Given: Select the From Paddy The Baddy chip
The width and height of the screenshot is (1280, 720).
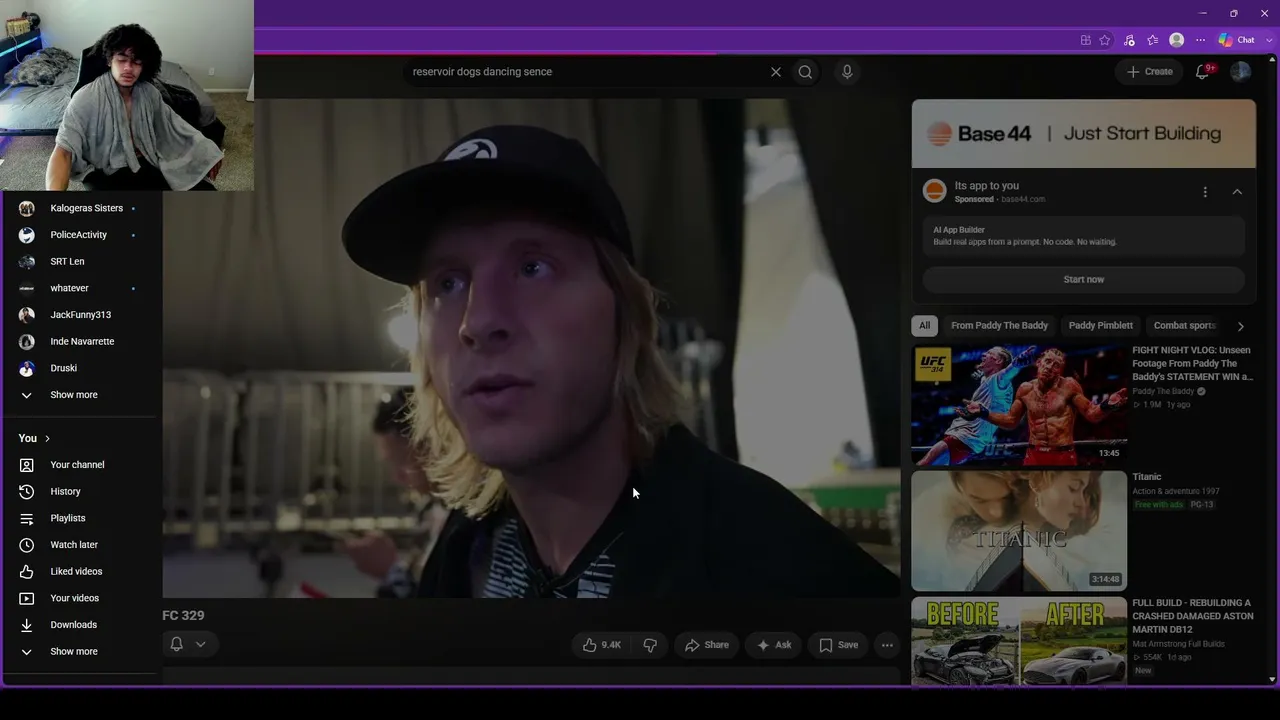Looking at the screenshot, I should coord(1000,325).
